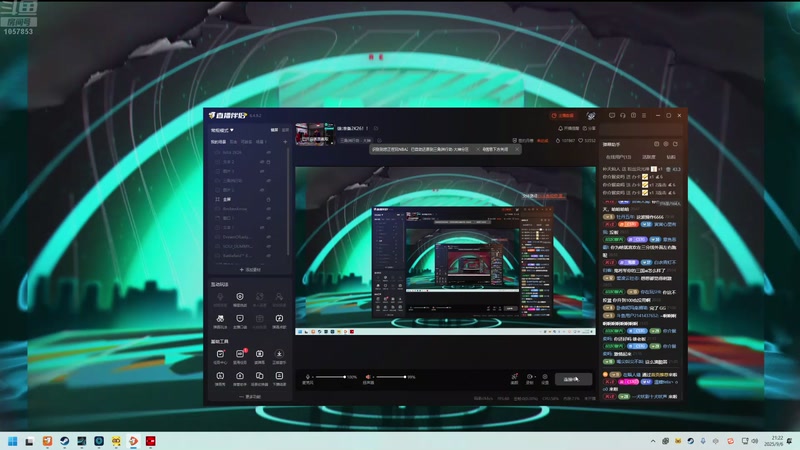Select the BrokenArrow source row
This screenshot has width=800, height=450.
coord(247,209)
